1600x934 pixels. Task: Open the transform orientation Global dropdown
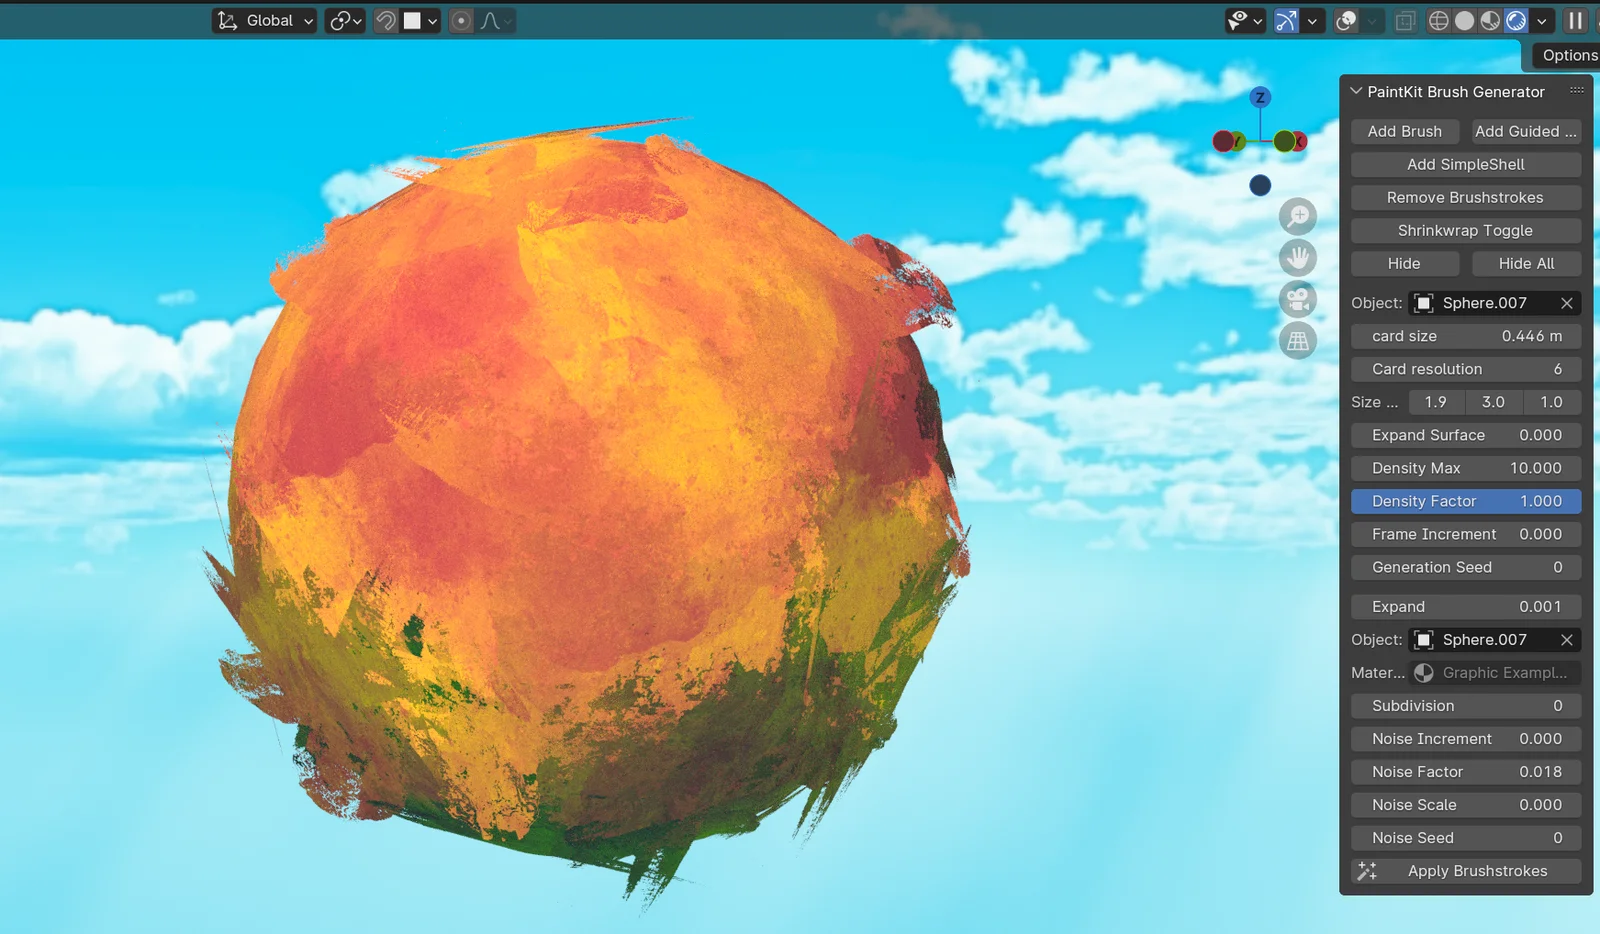tap(263, 20)
